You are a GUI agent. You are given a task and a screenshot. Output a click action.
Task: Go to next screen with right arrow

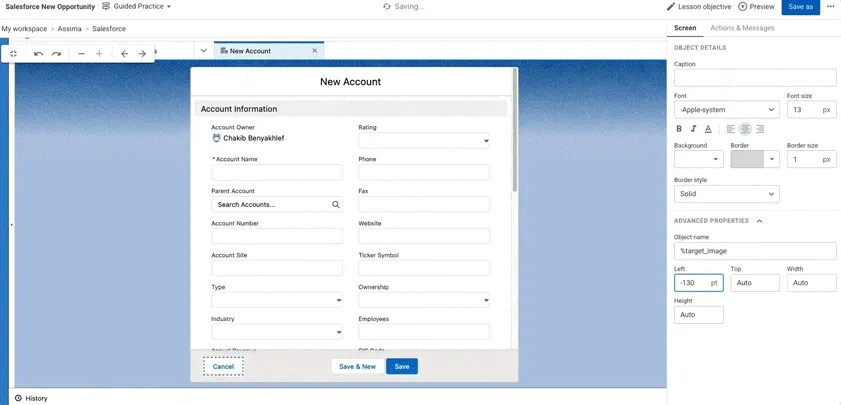[142, 54]
